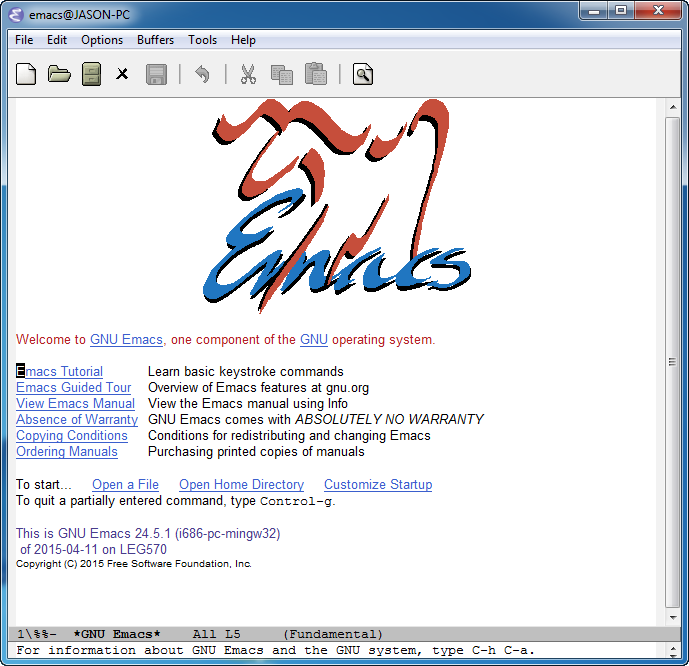The image size is (689, 666).
Task: Click the Customize Startup link
Action: click(378, 485)
